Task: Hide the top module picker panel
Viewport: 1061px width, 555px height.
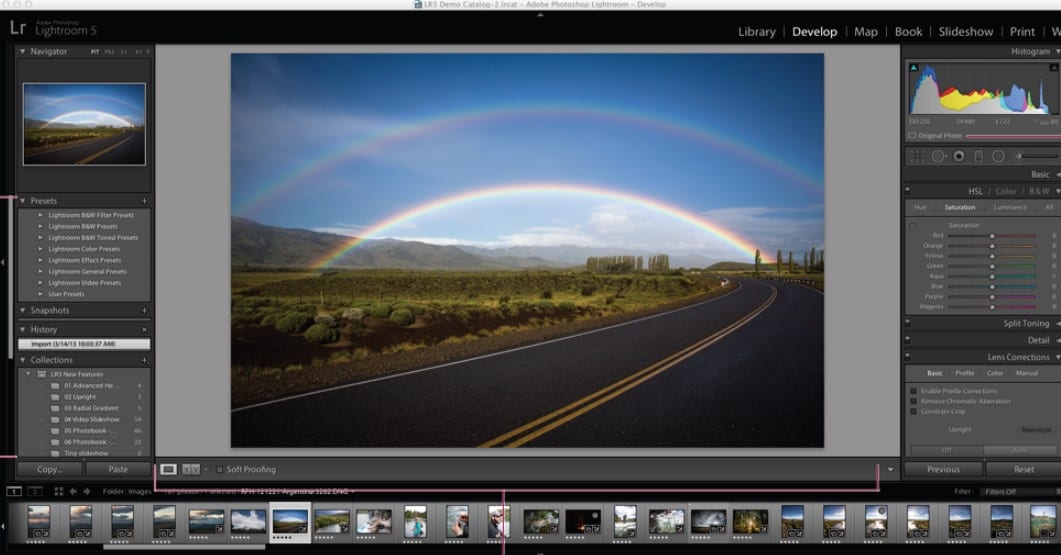Action: point(540,14)
